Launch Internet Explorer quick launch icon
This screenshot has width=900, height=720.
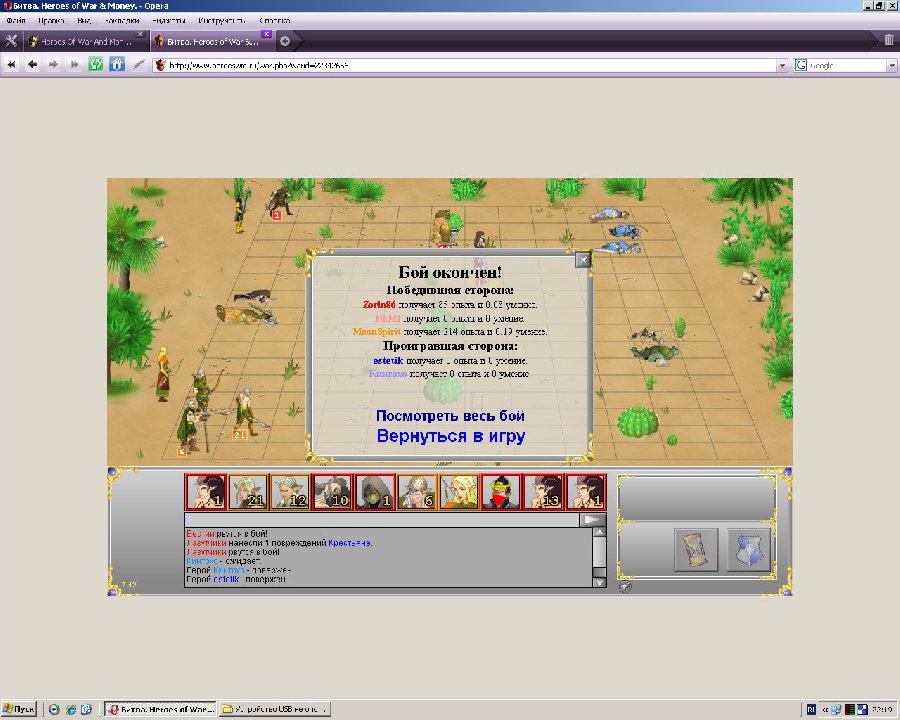coord(71,709)
